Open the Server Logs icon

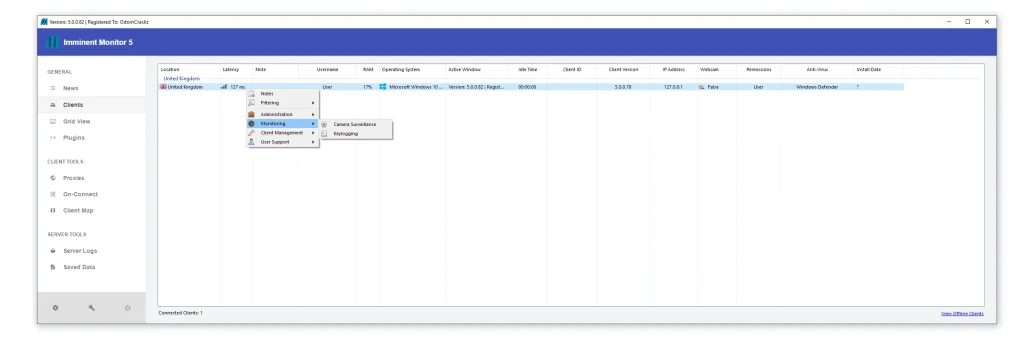tap(53, 251)
